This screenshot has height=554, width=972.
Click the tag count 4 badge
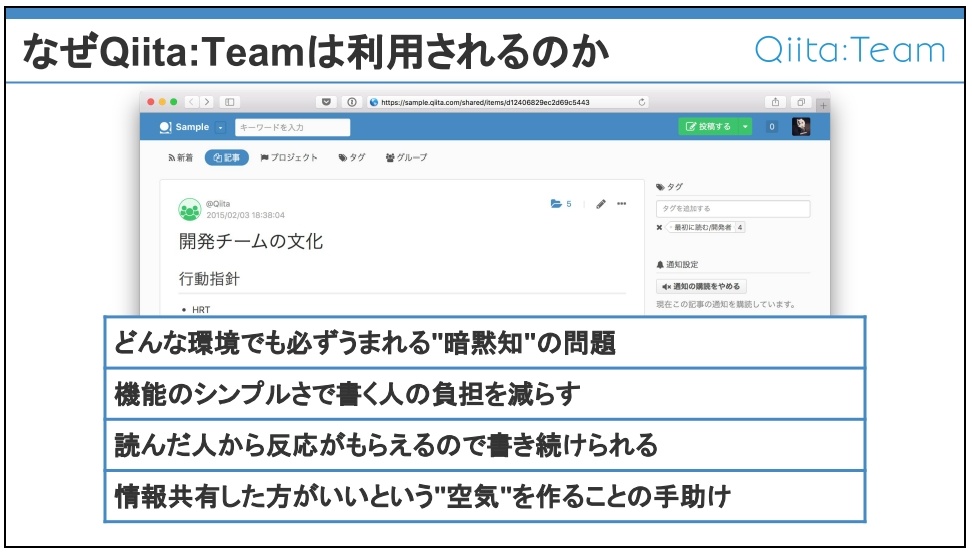point(740,227)
